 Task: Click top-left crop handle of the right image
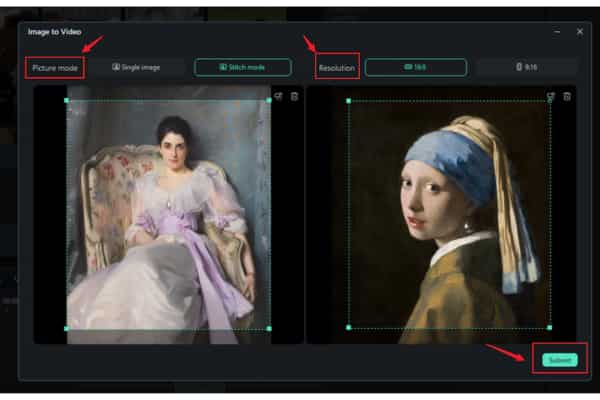pyautogui.click(x=348, y=101)
